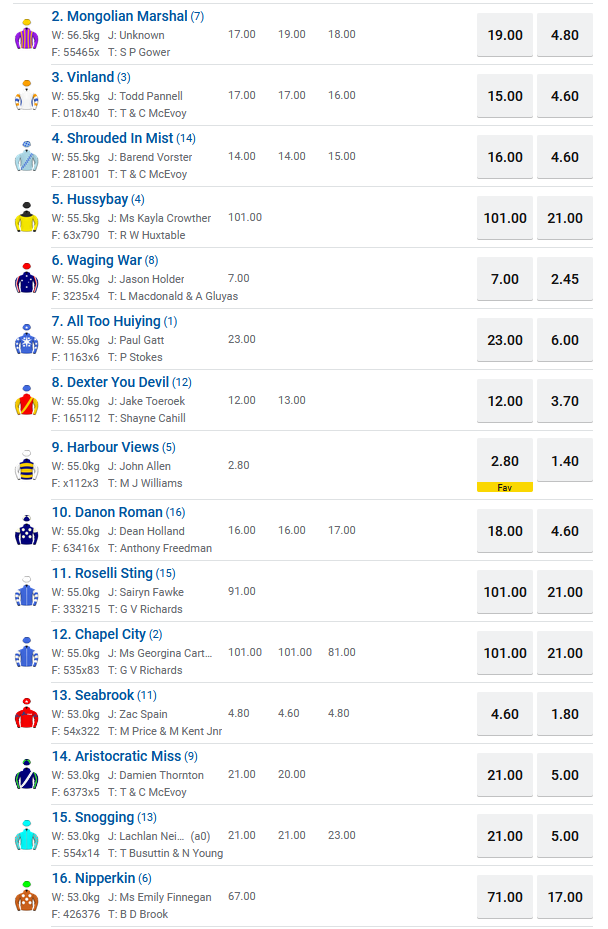Image resolution: width=608 pixels, height=929 pixels.
Task: Select Seabrook place odds 1.80
Action: point(565,714)
